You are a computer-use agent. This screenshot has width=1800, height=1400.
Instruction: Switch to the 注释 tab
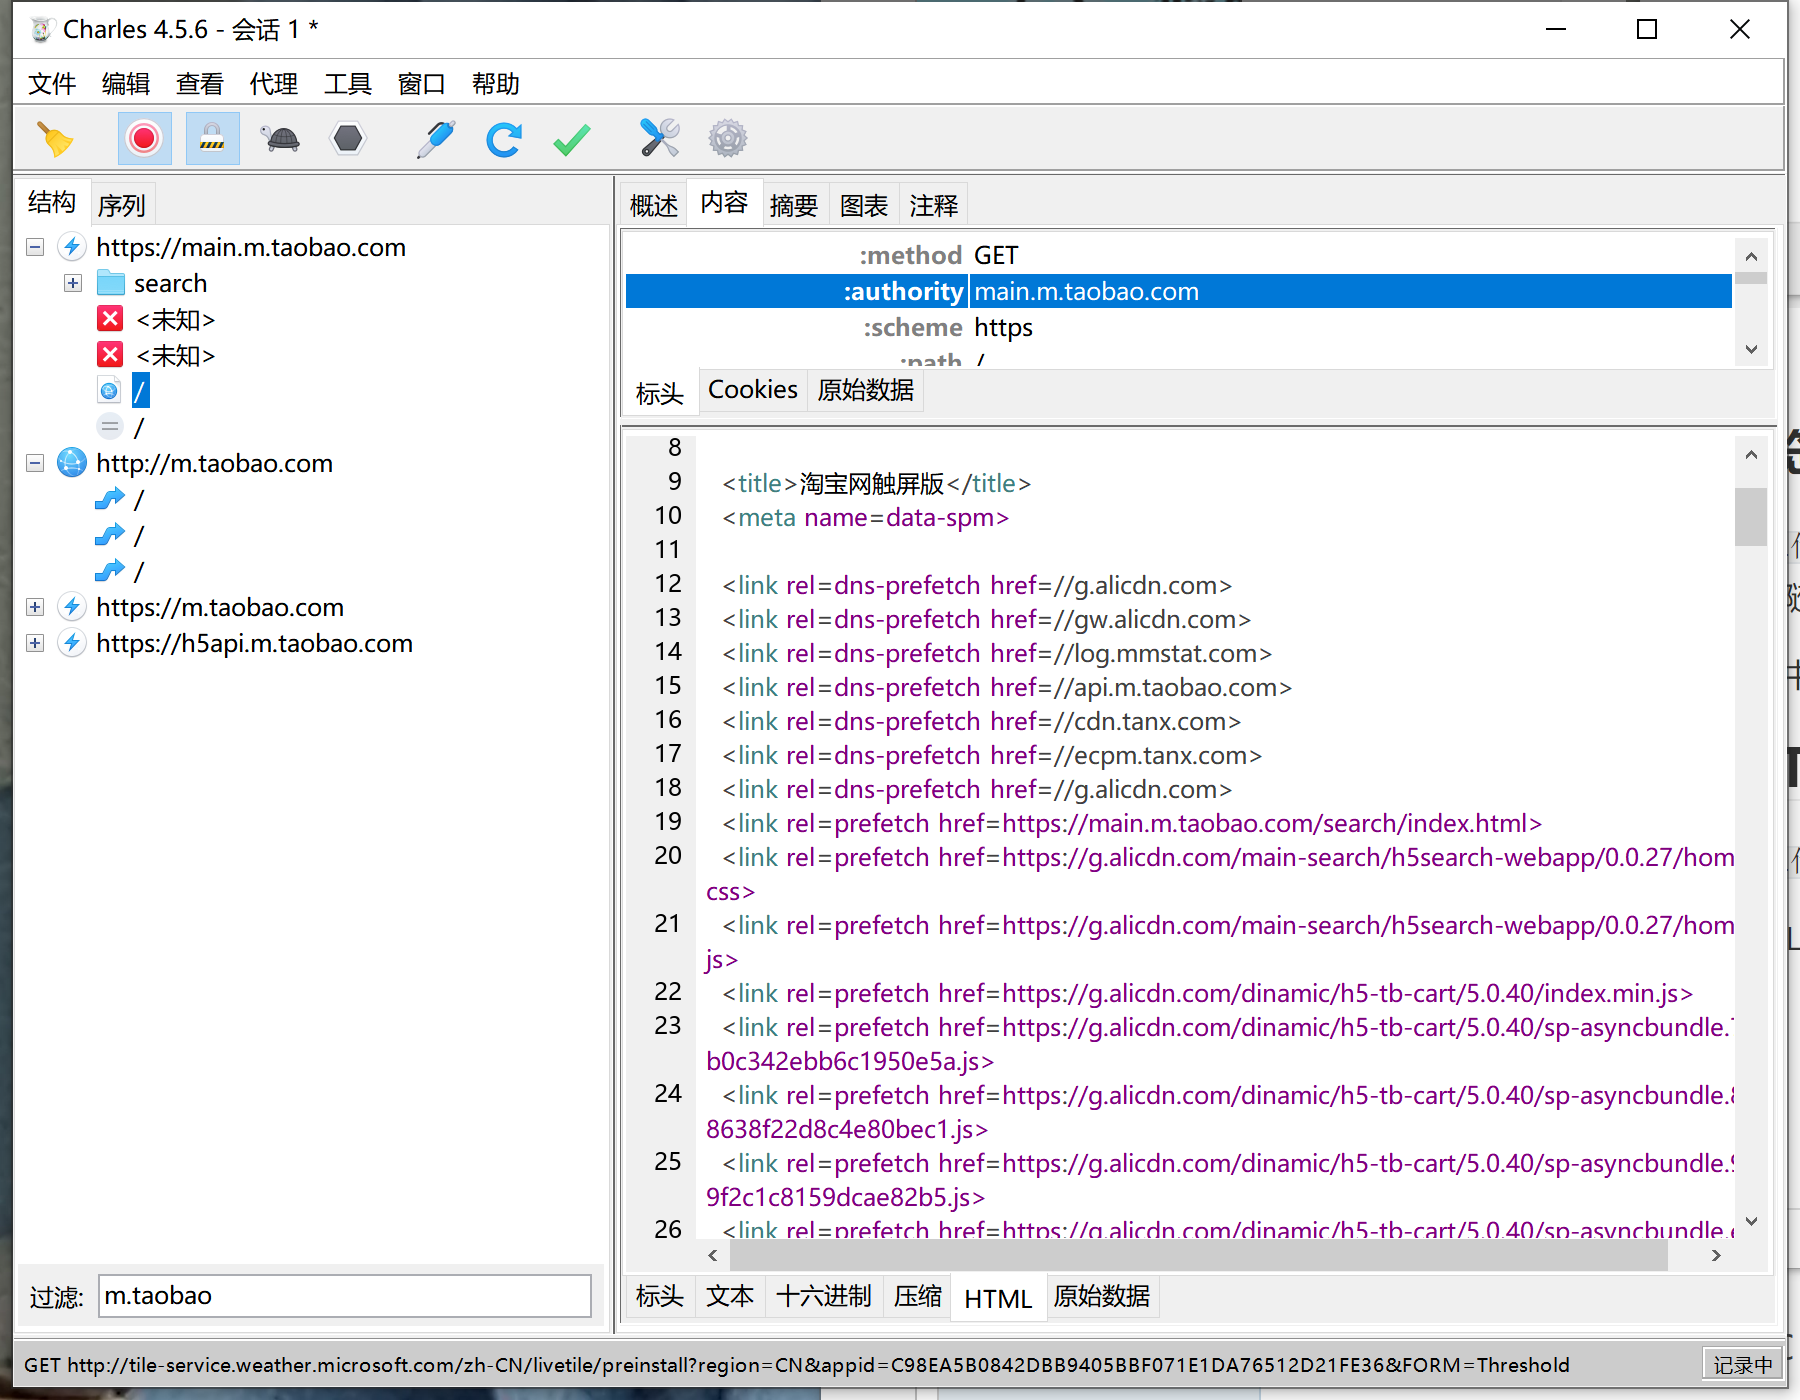(x=934, y=205)
